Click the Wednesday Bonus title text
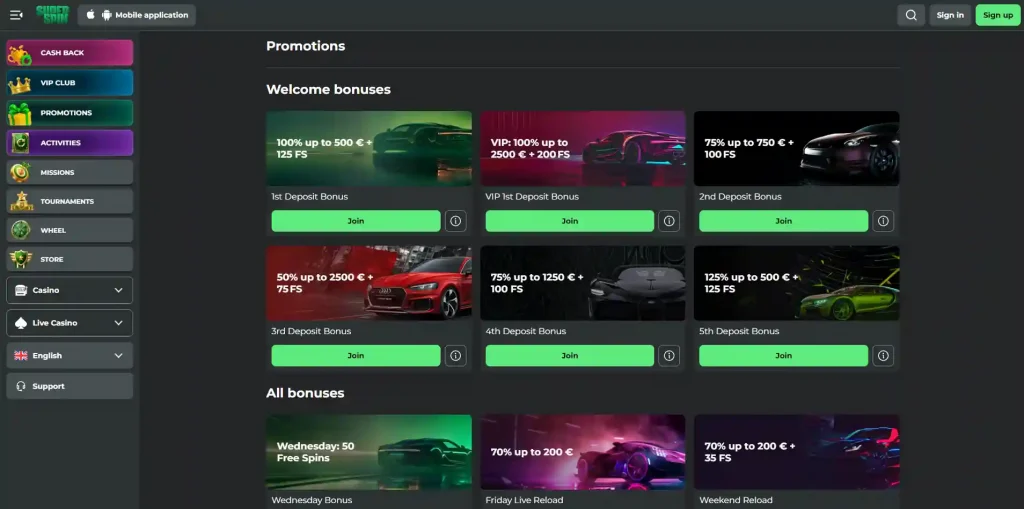Image resolution: width=1024 pixels, height=509 pixels. 312,500
